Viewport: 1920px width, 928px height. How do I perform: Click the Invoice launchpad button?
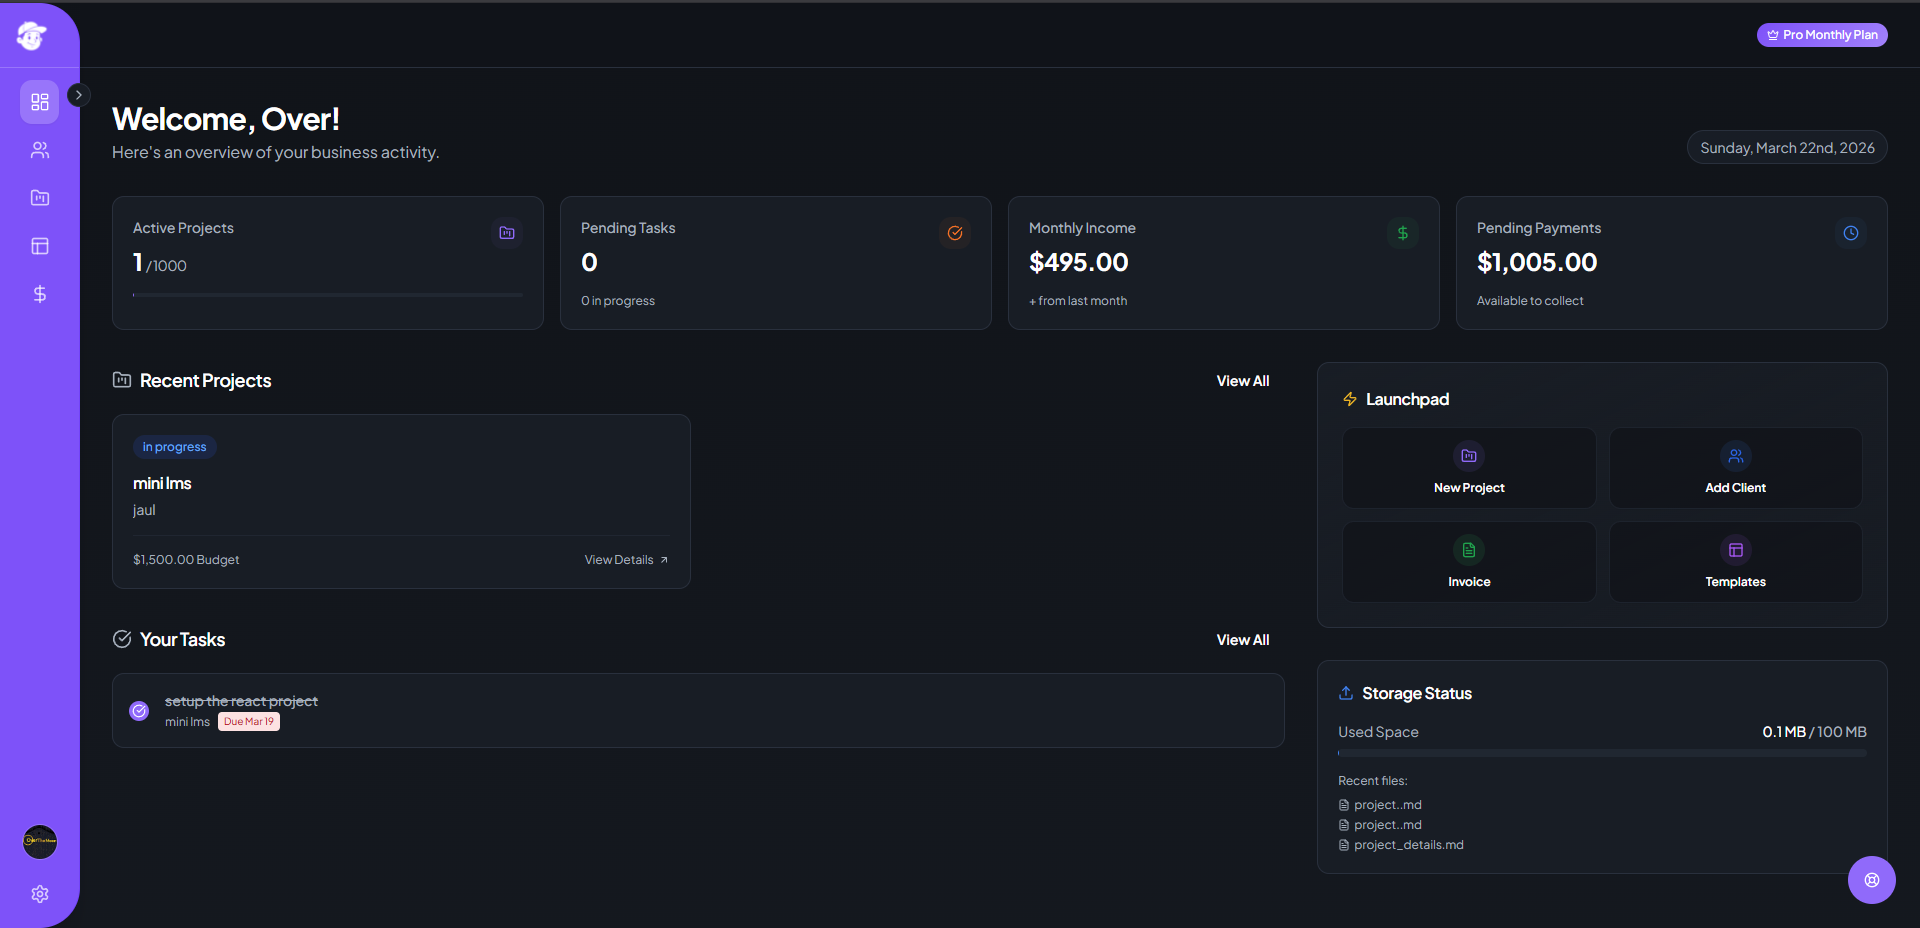click(1469, 562)
